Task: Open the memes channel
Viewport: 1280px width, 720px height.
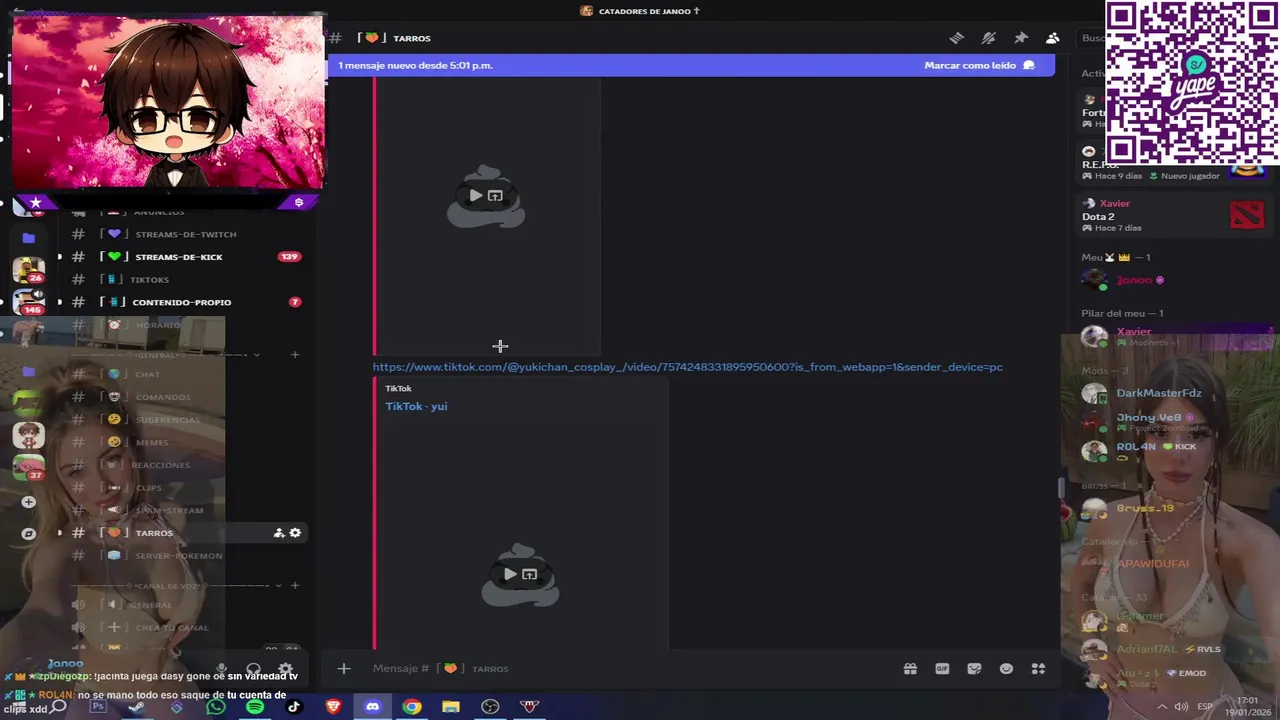Action: (x=185, y=442)
